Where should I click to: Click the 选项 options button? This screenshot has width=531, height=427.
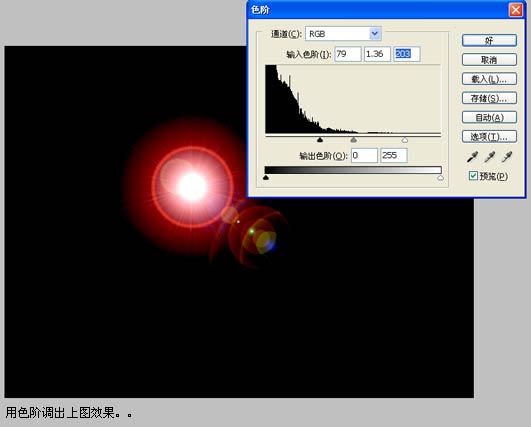[x=489, y=136]
